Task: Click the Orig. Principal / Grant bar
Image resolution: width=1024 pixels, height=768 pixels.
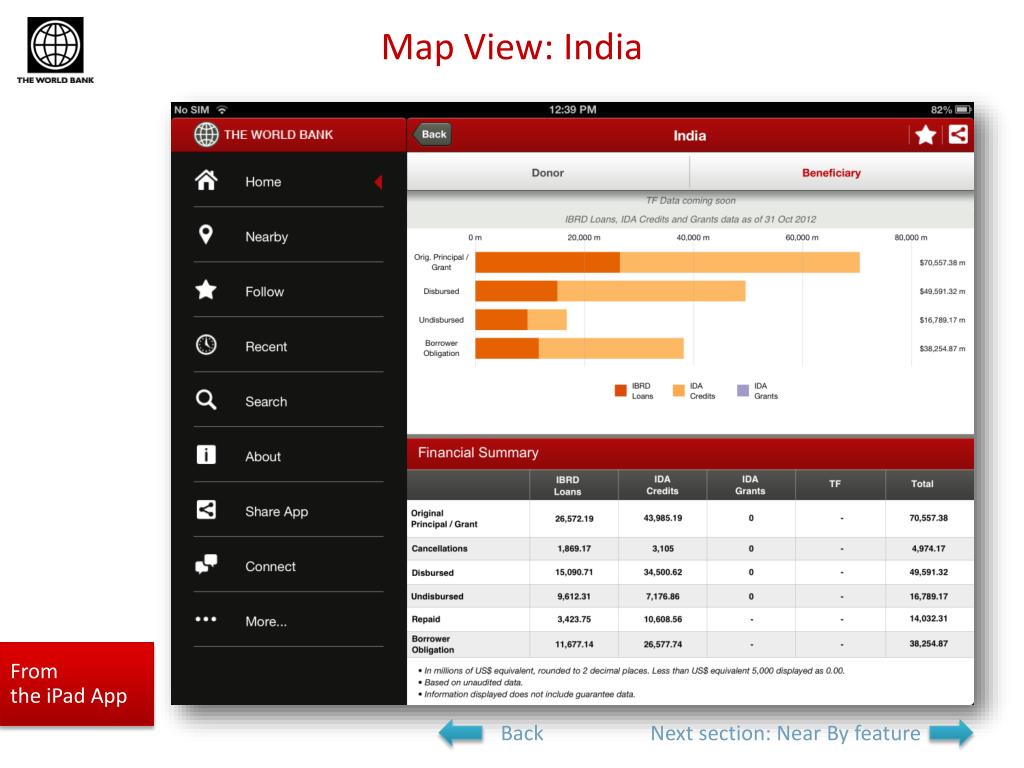Action: 667,263
